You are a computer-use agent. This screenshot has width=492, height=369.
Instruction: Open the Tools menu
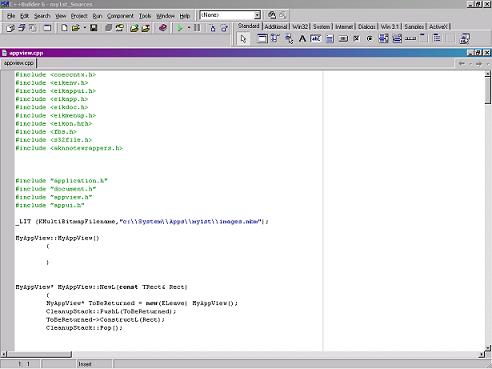[145, 16]
